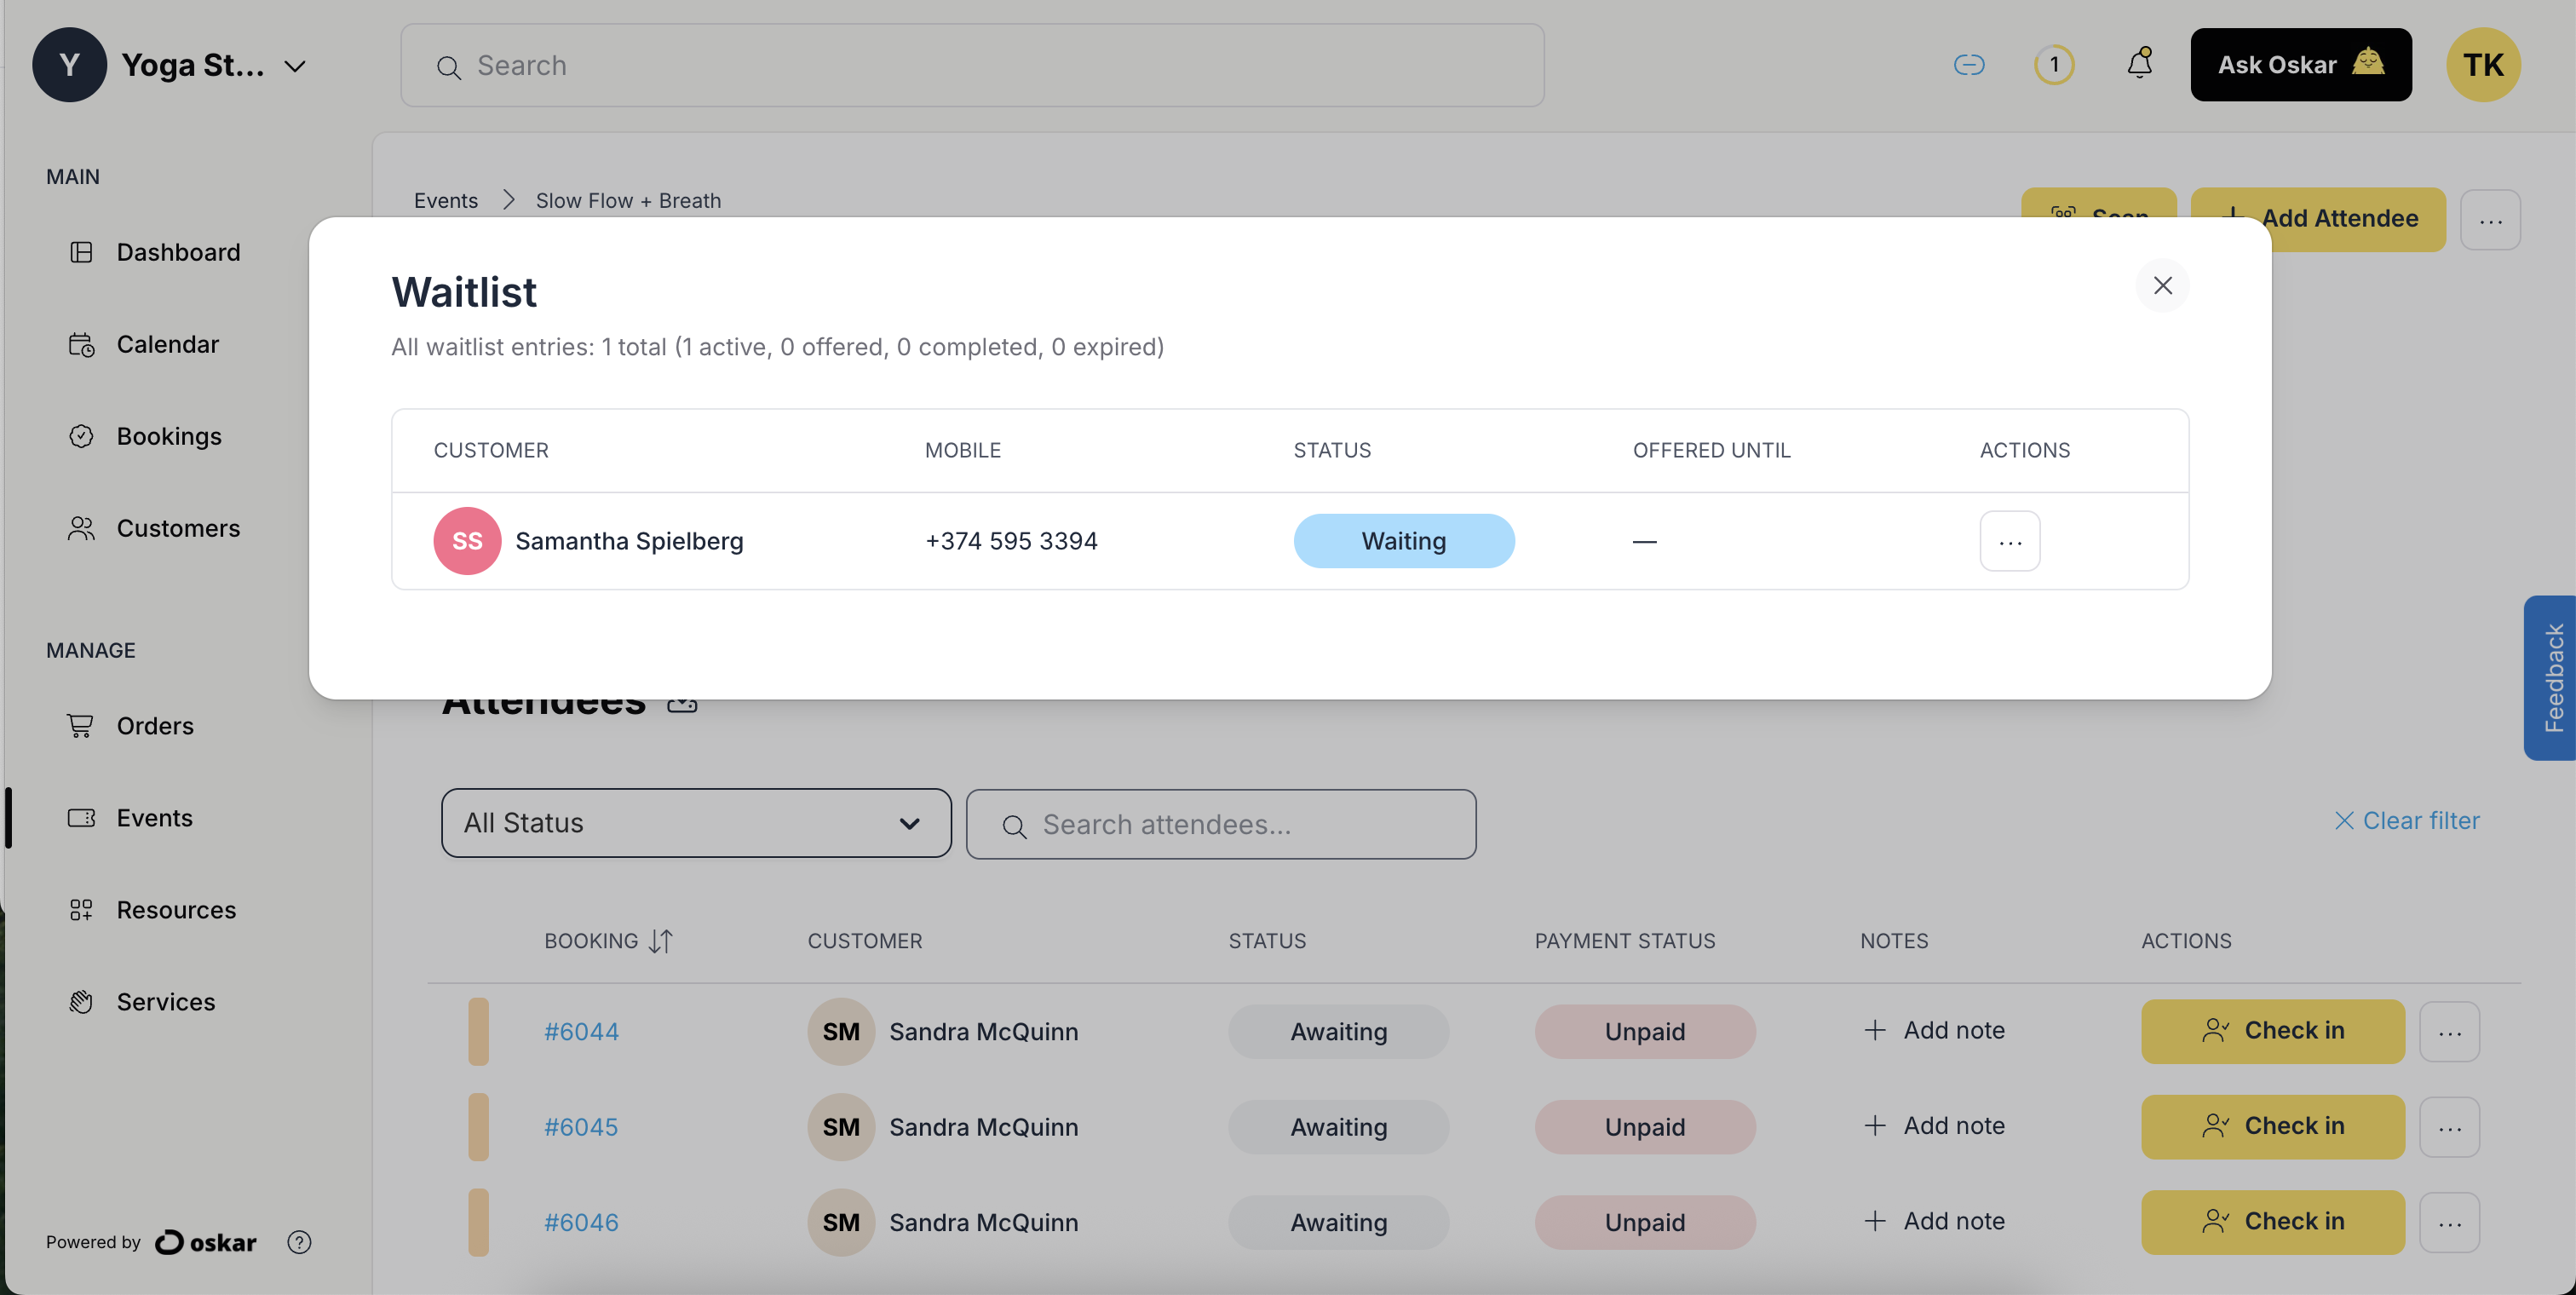
Task: Open more options for booking #6044
Action: coord(2448,1031)
